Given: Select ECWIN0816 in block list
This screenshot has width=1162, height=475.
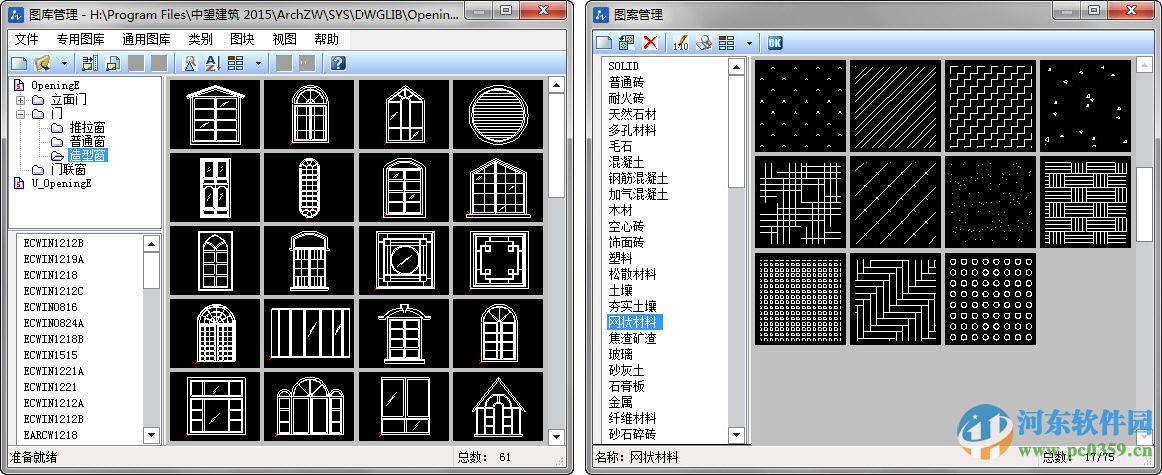Looking at the screenshot, I should 50,307.
